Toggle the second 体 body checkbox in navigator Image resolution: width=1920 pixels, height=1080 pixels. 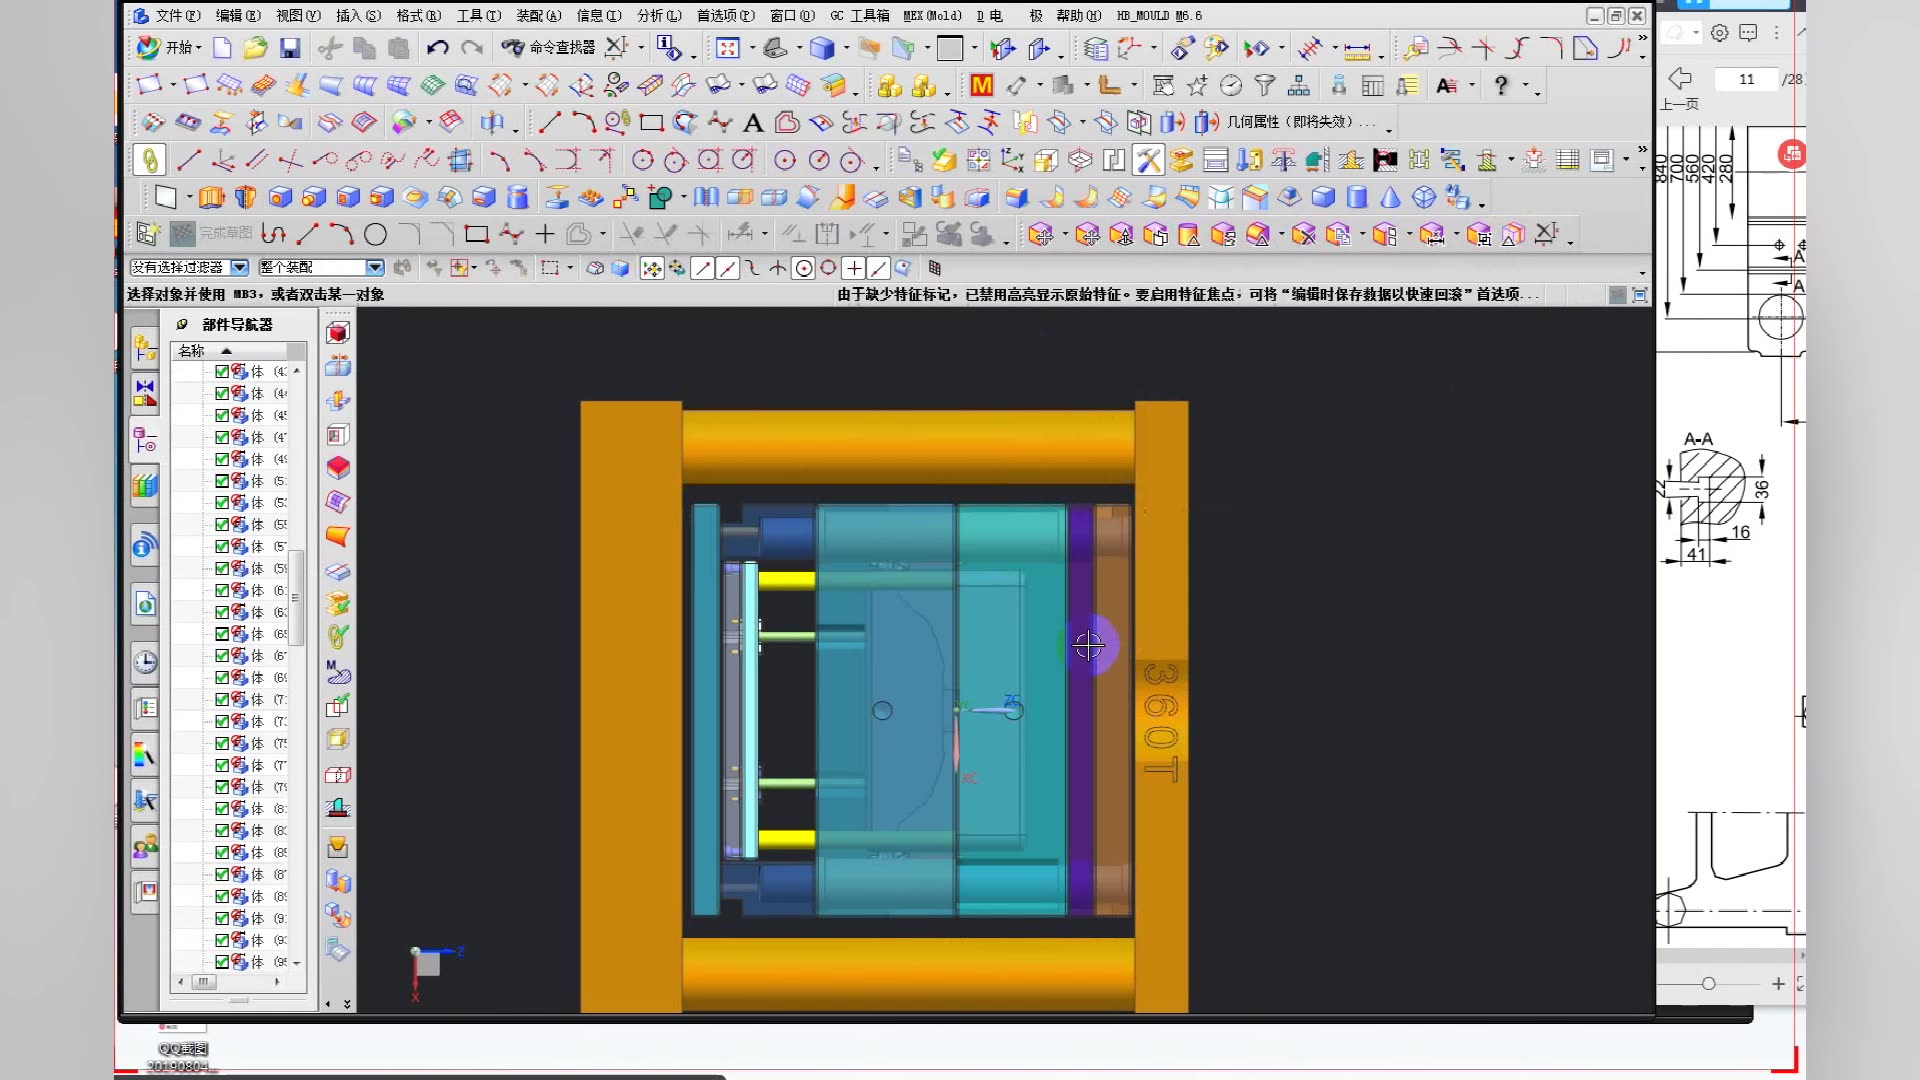[x=222, y=393]
